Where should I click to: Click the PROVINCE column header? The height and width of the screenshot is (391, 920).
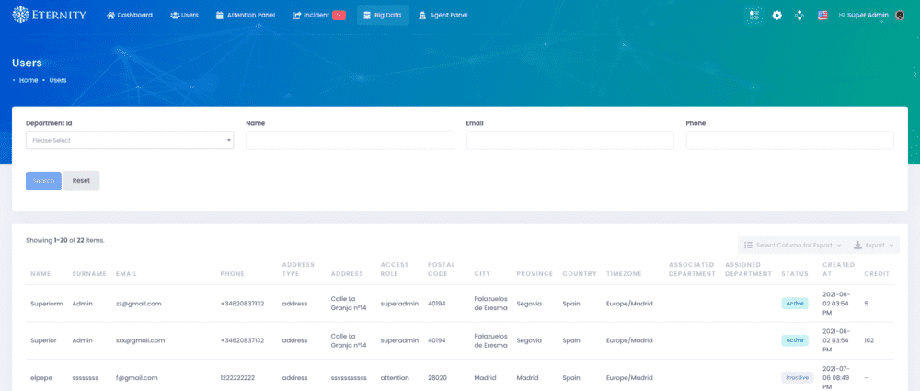[x=535, y=274]
